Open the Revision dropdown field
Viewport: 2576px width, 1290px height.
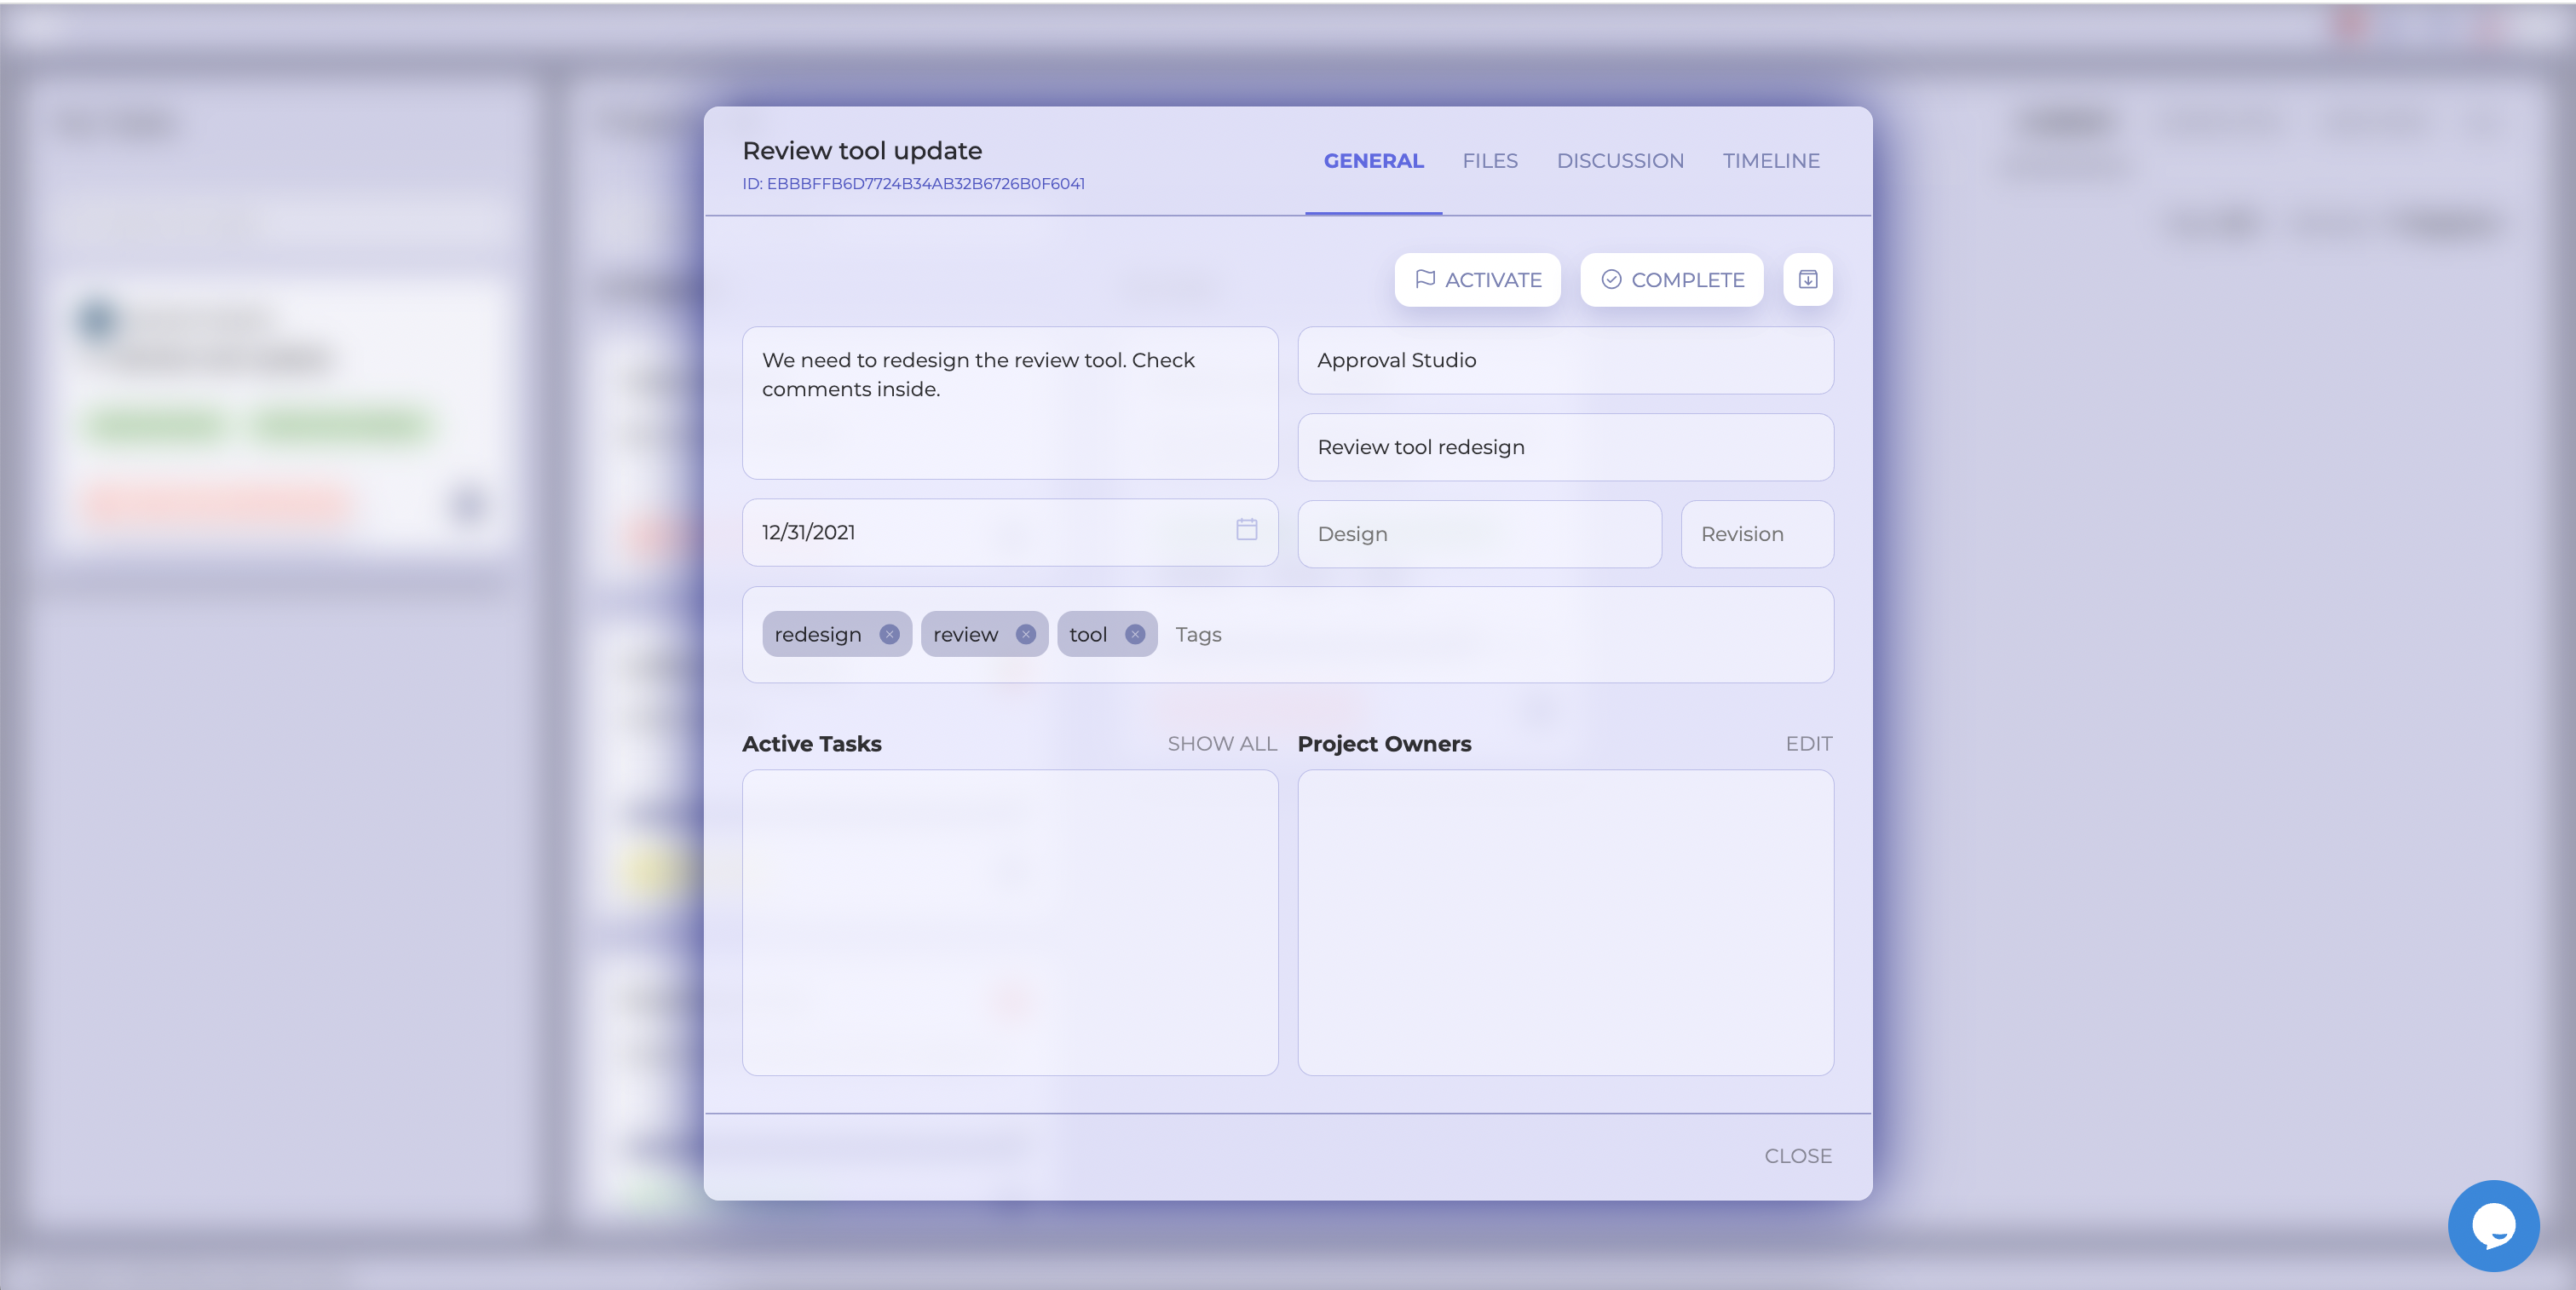pyautogui.click(x=1756, y=534)
